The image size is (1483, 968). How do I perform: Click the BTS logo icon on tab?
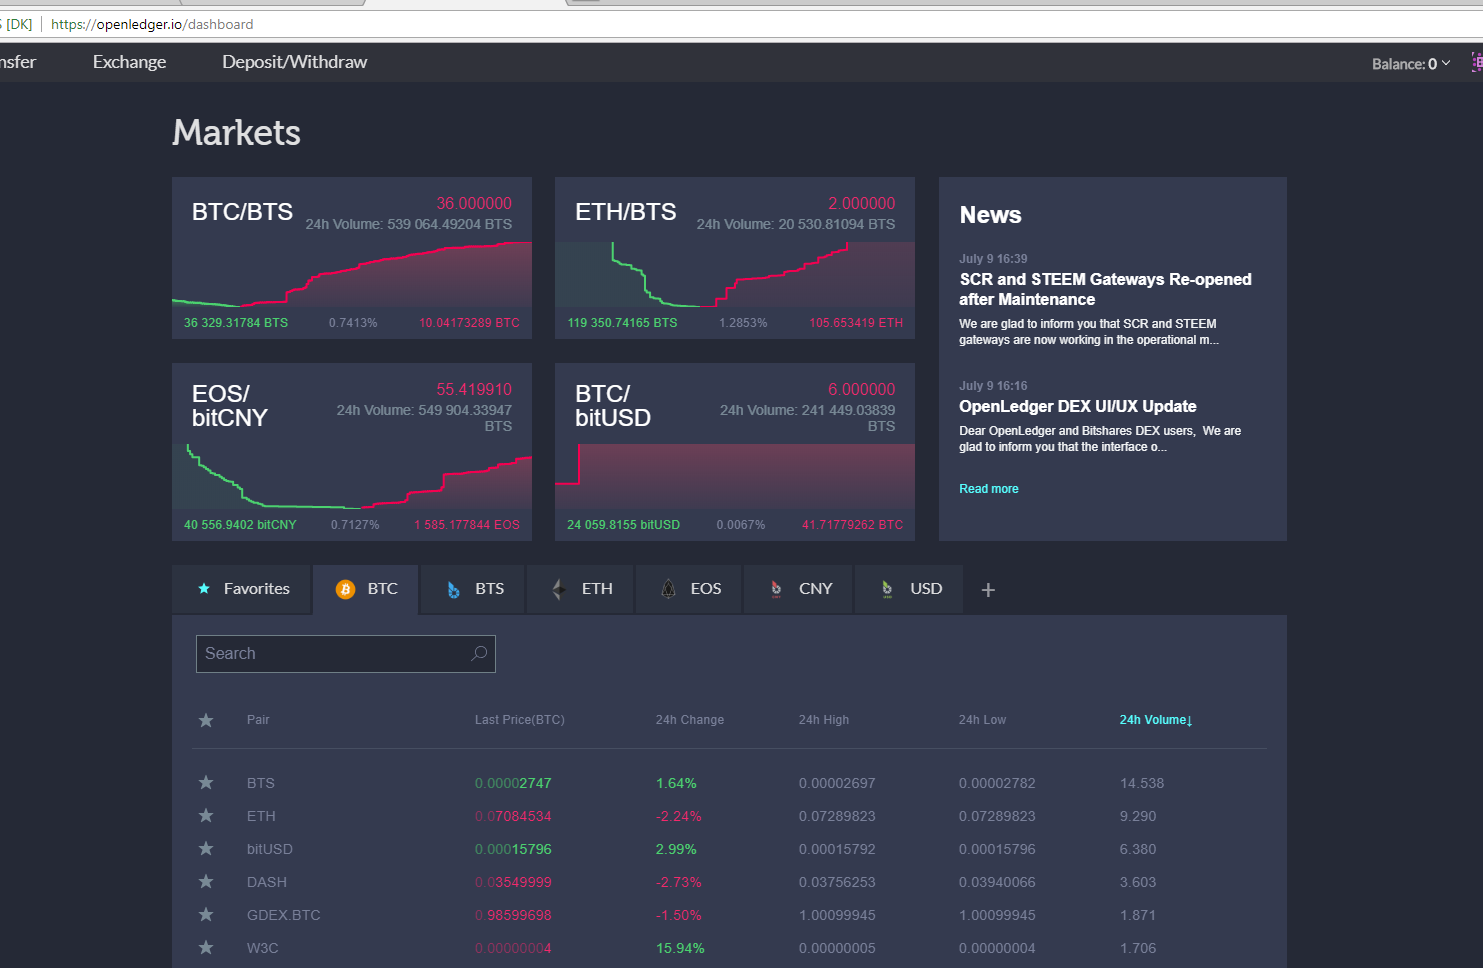coord(454,590)
